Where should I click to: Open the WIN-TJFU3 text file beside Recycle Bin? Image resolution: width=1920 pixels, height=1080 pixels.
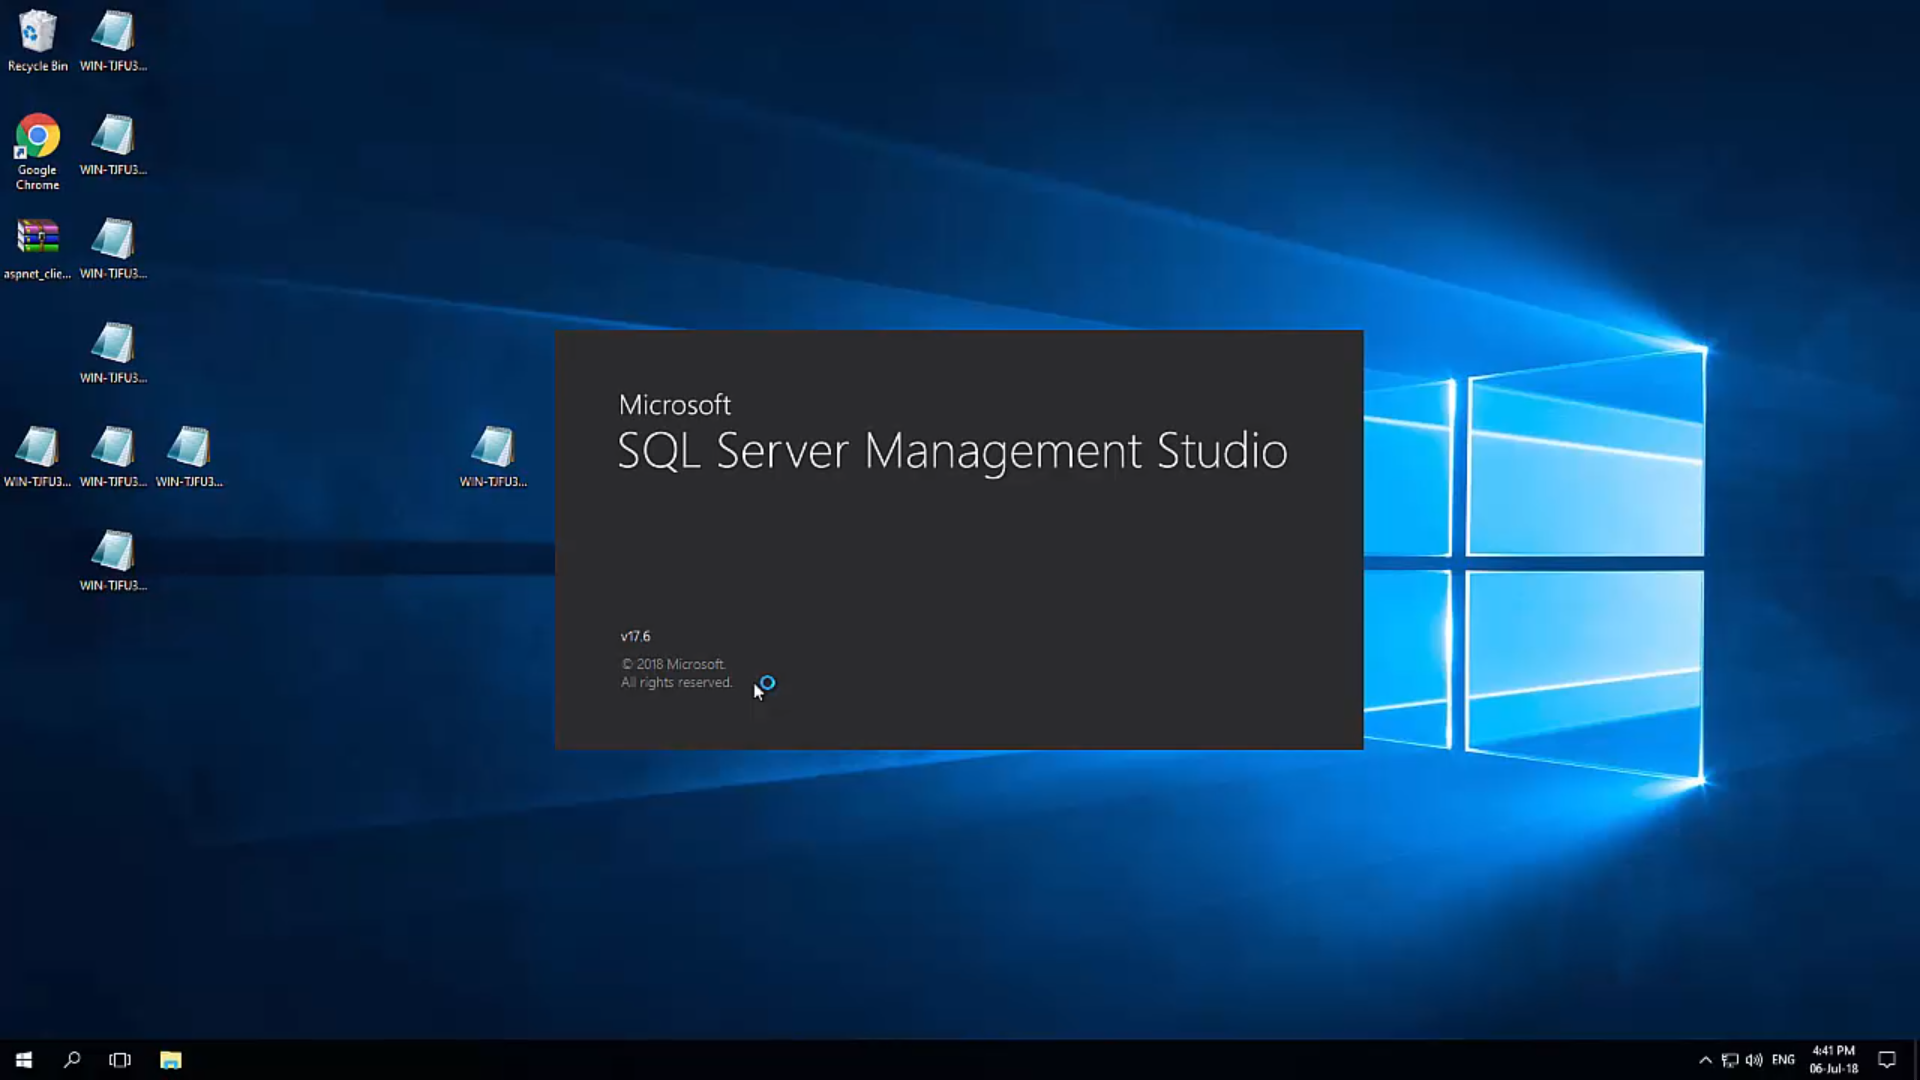pos(112,30)
